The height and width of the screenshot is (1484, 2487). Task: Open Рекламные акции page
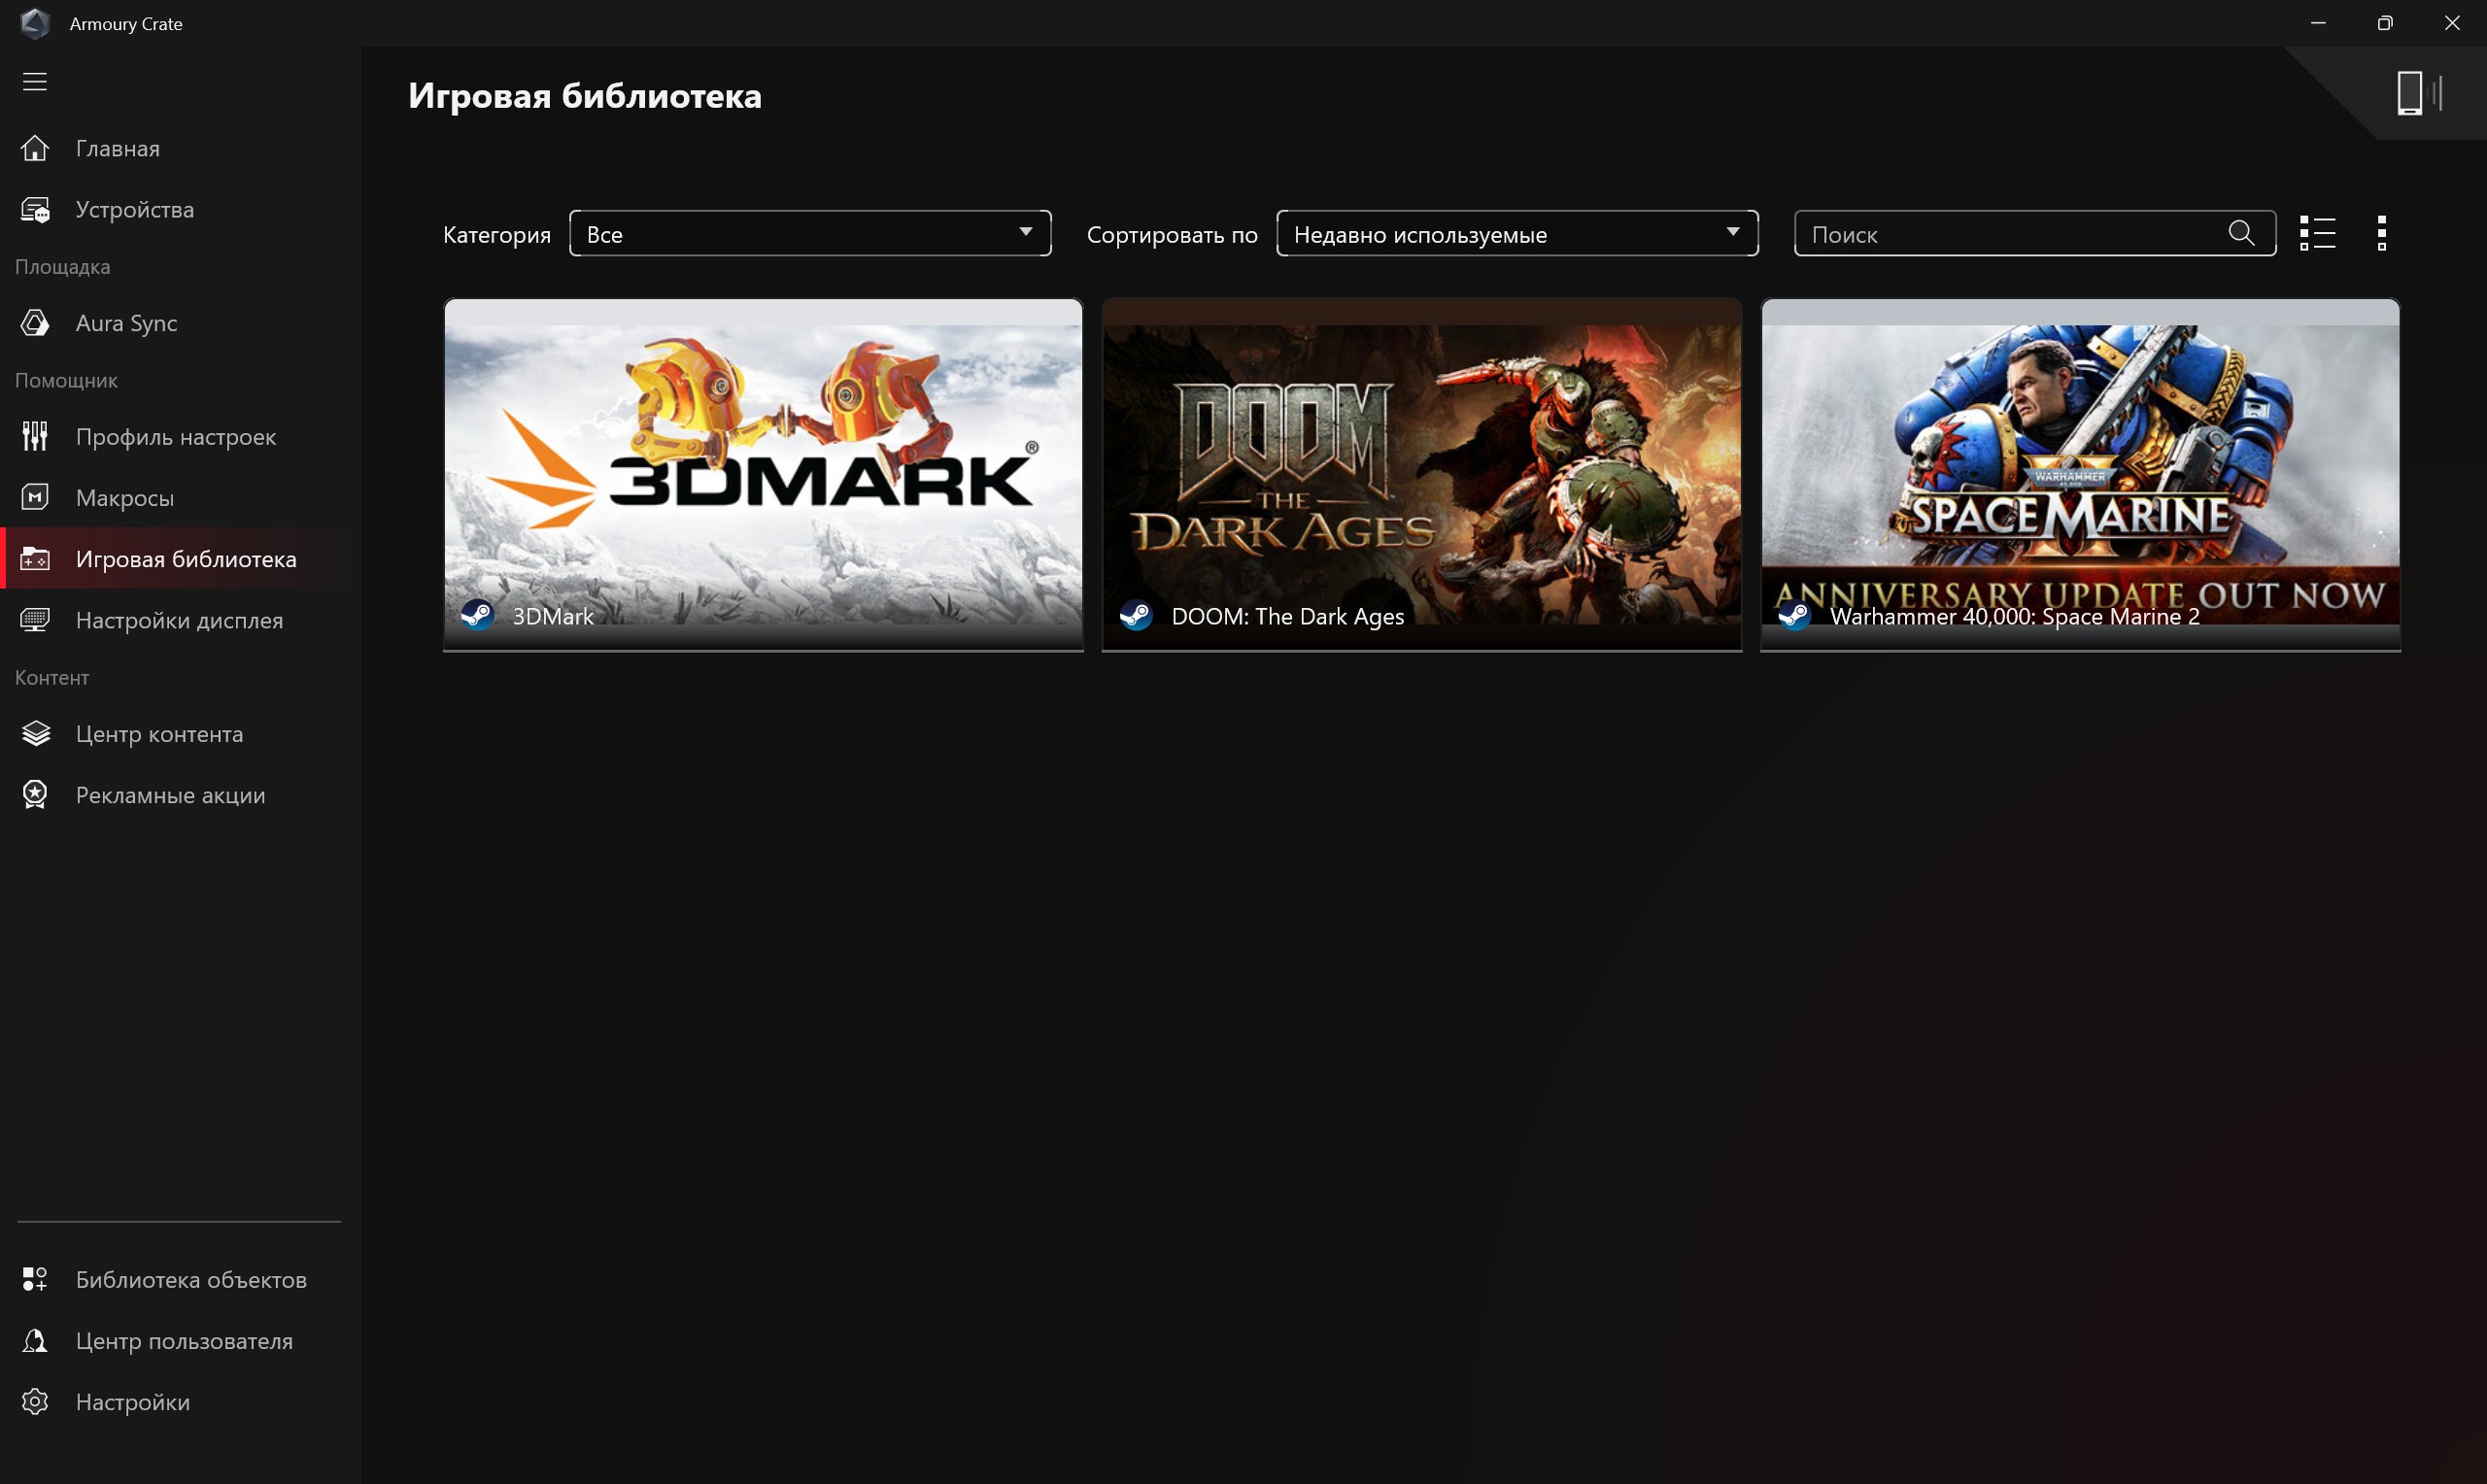180,795
